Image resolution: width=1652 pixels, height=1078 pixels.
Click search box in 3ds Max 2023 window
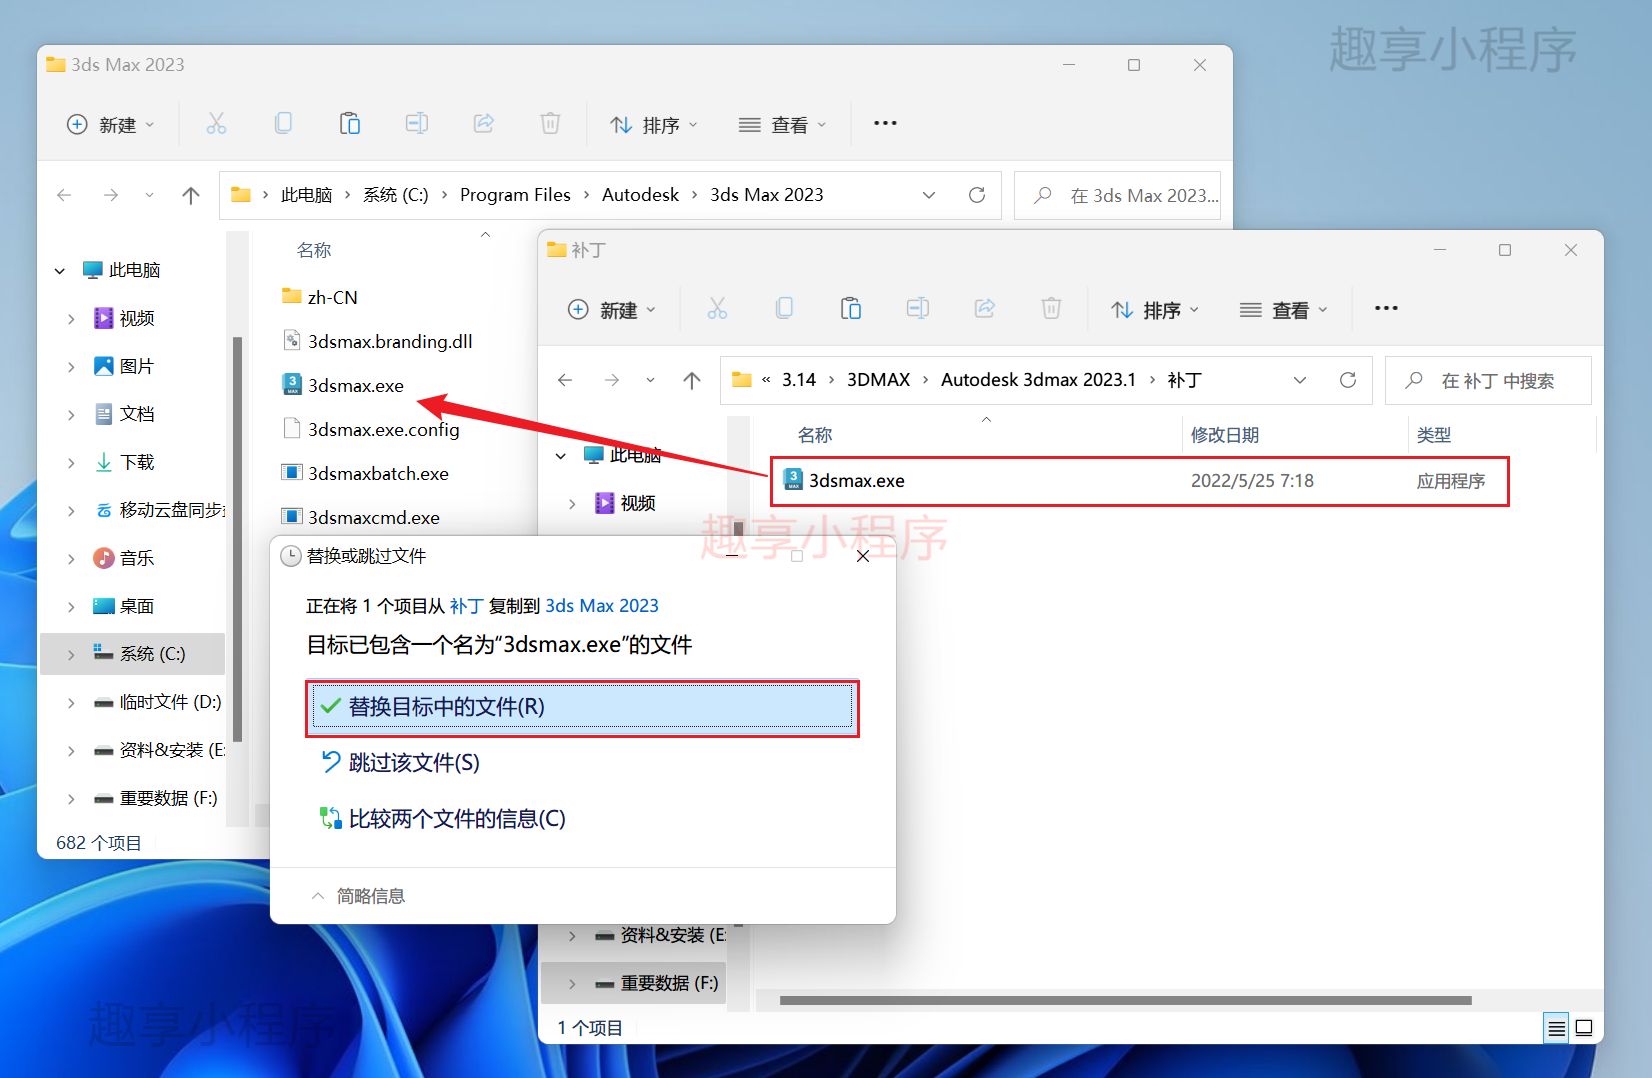[1118, 196]
